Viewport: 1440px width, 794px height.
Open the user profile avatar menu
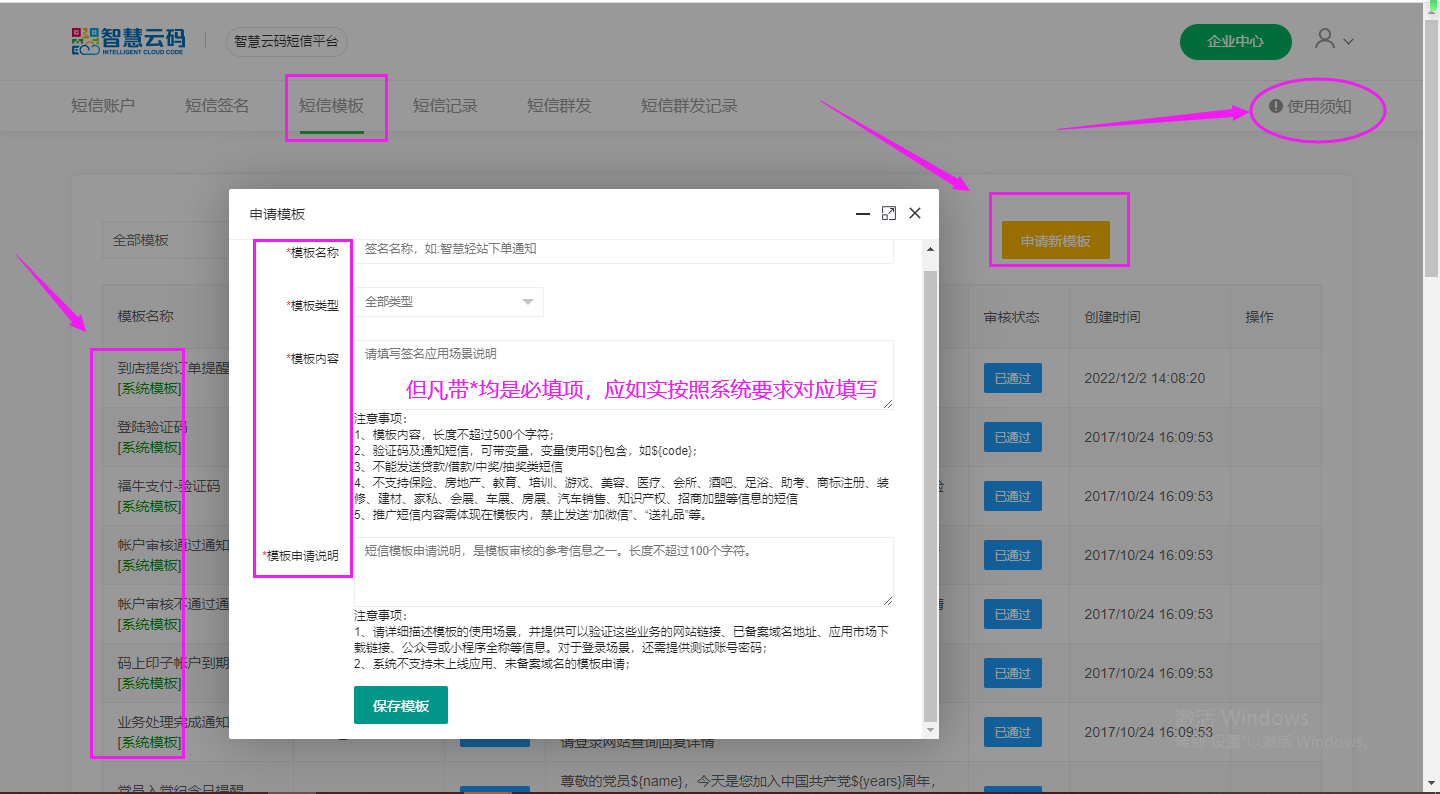[x=1325, y=40]
